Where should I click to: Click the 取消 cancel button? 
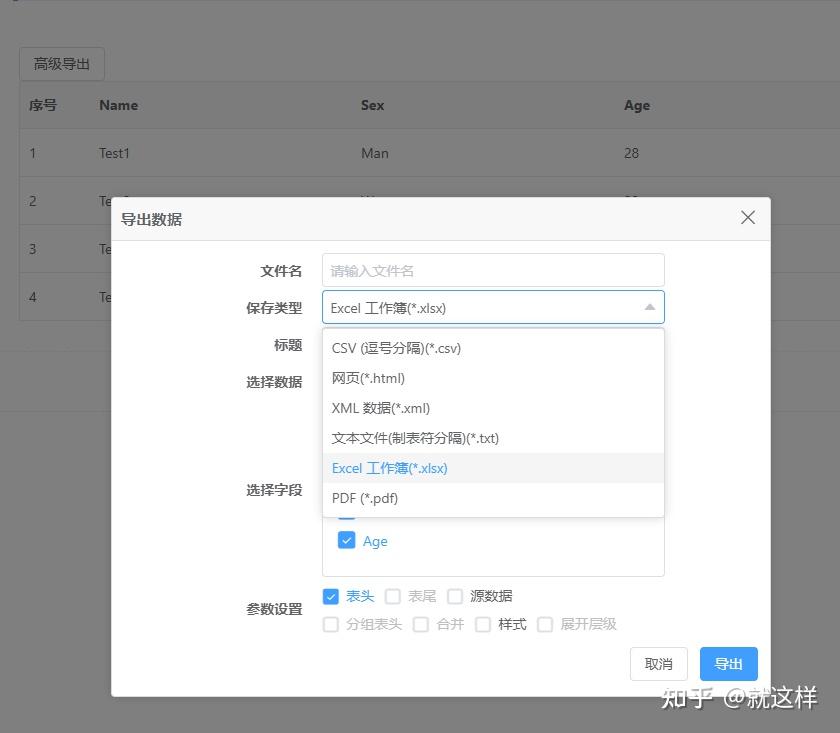pyautogui.click(x=658, y=663)
